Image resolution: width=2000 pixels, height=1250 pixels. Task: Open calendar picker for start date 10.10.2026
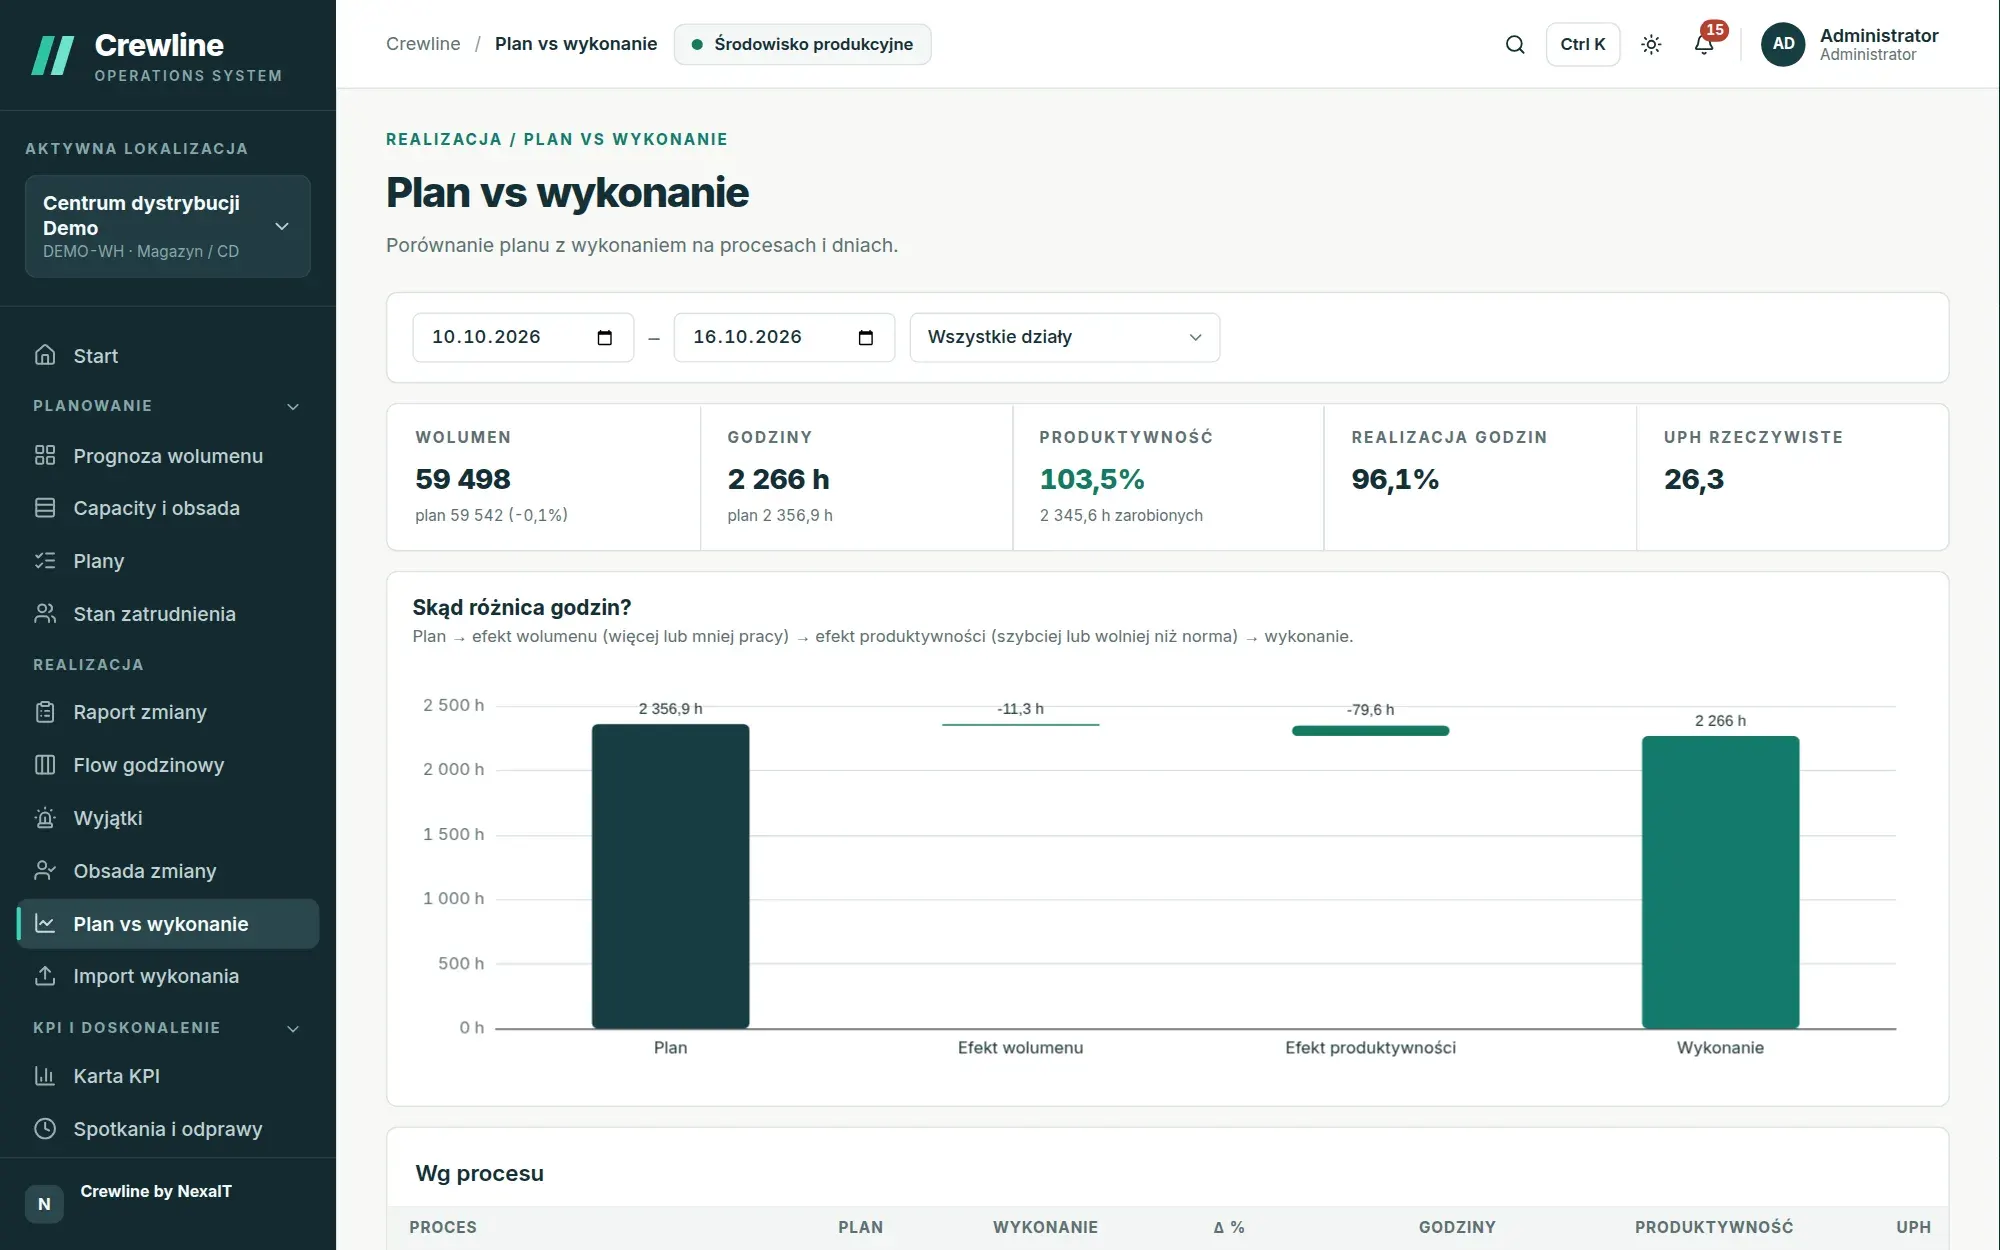coord(604,338)
